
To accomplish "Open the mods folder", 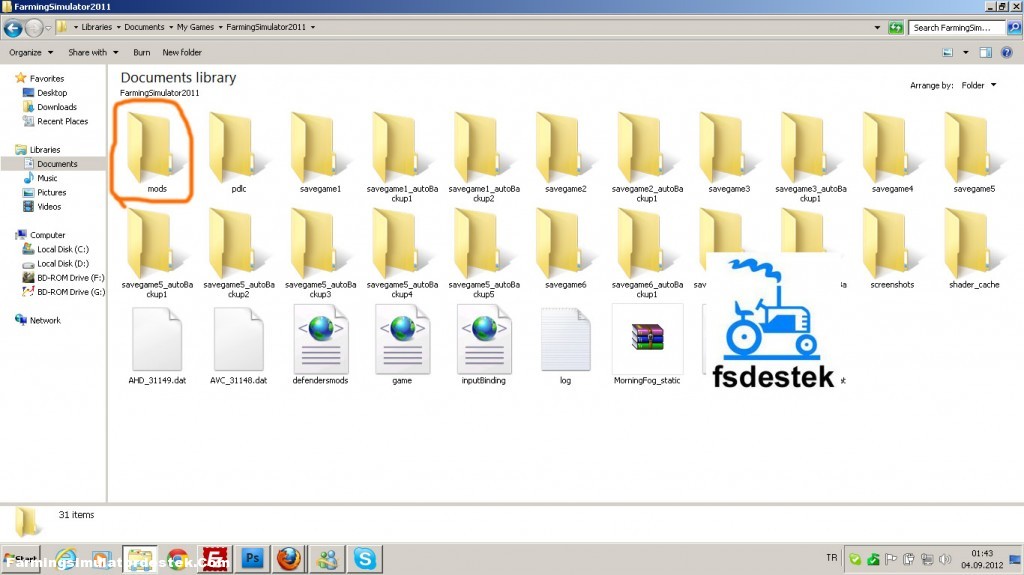I will coord(156,150).
